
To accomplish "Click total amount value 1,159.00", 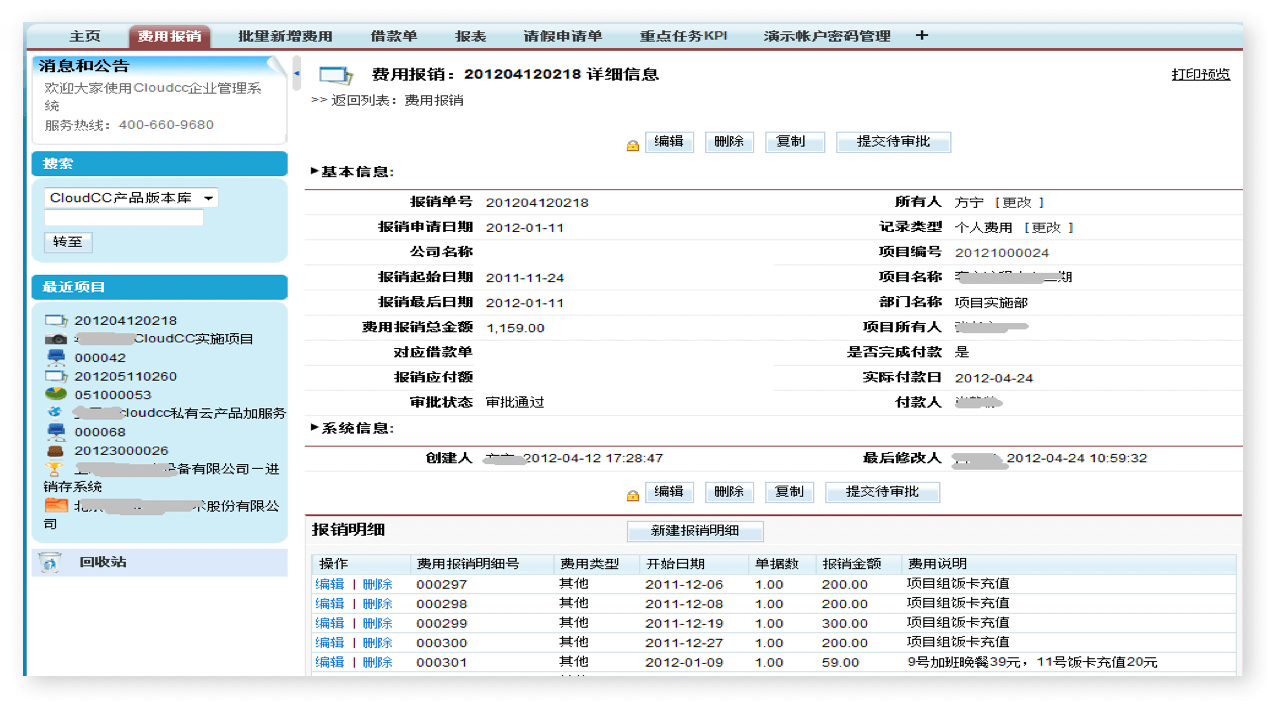I will (515, 327).
